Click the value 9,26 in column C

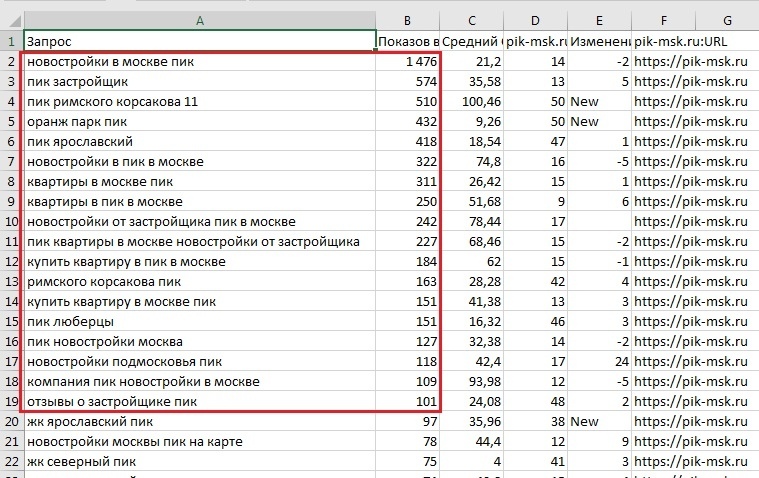(471, 122)
